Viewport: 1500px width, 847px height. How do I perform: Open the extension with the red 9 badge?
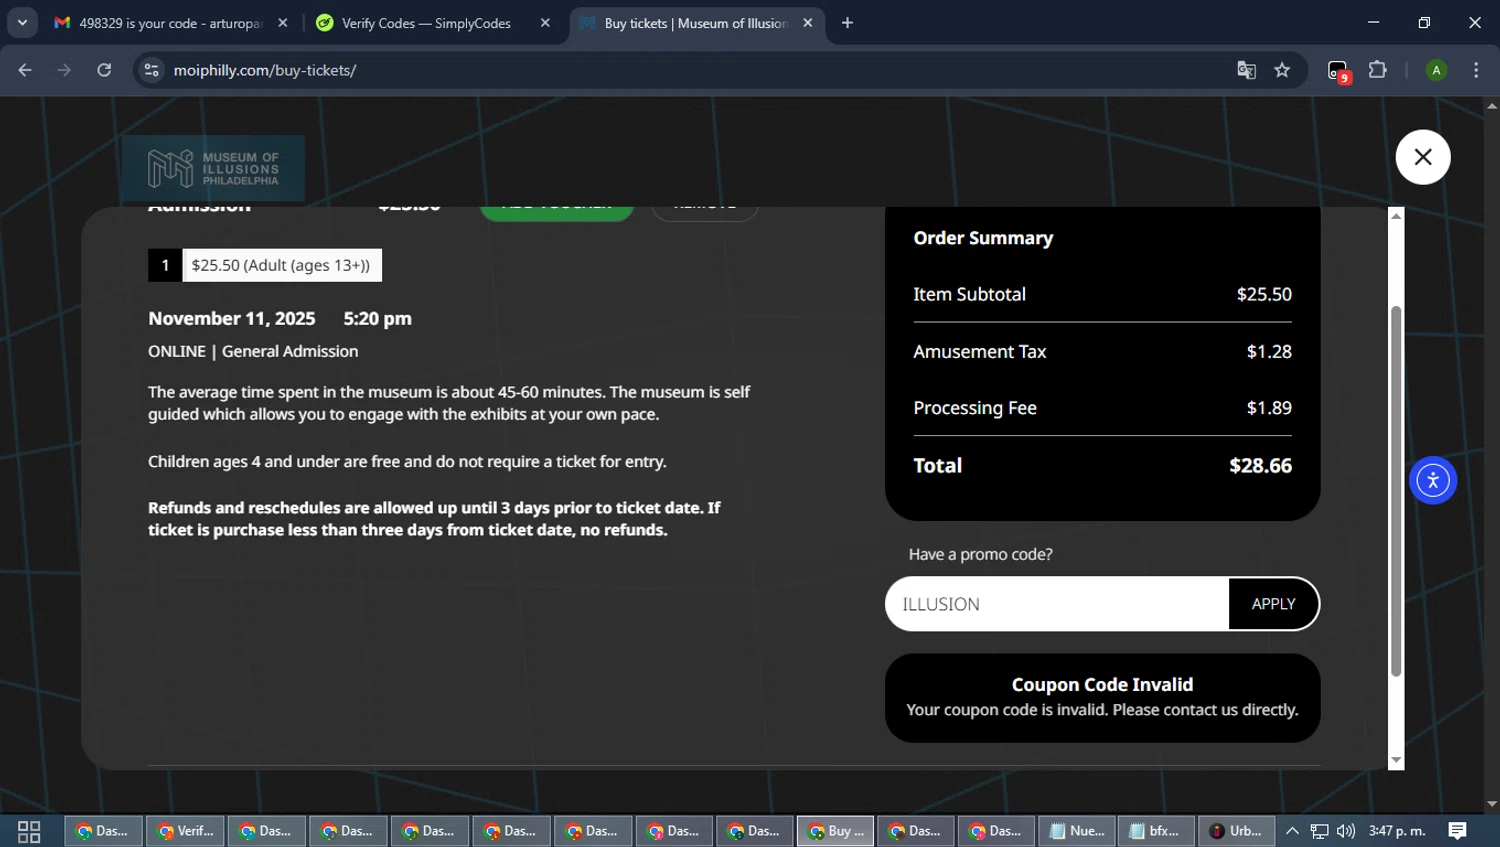click(x=1339, y=71)
